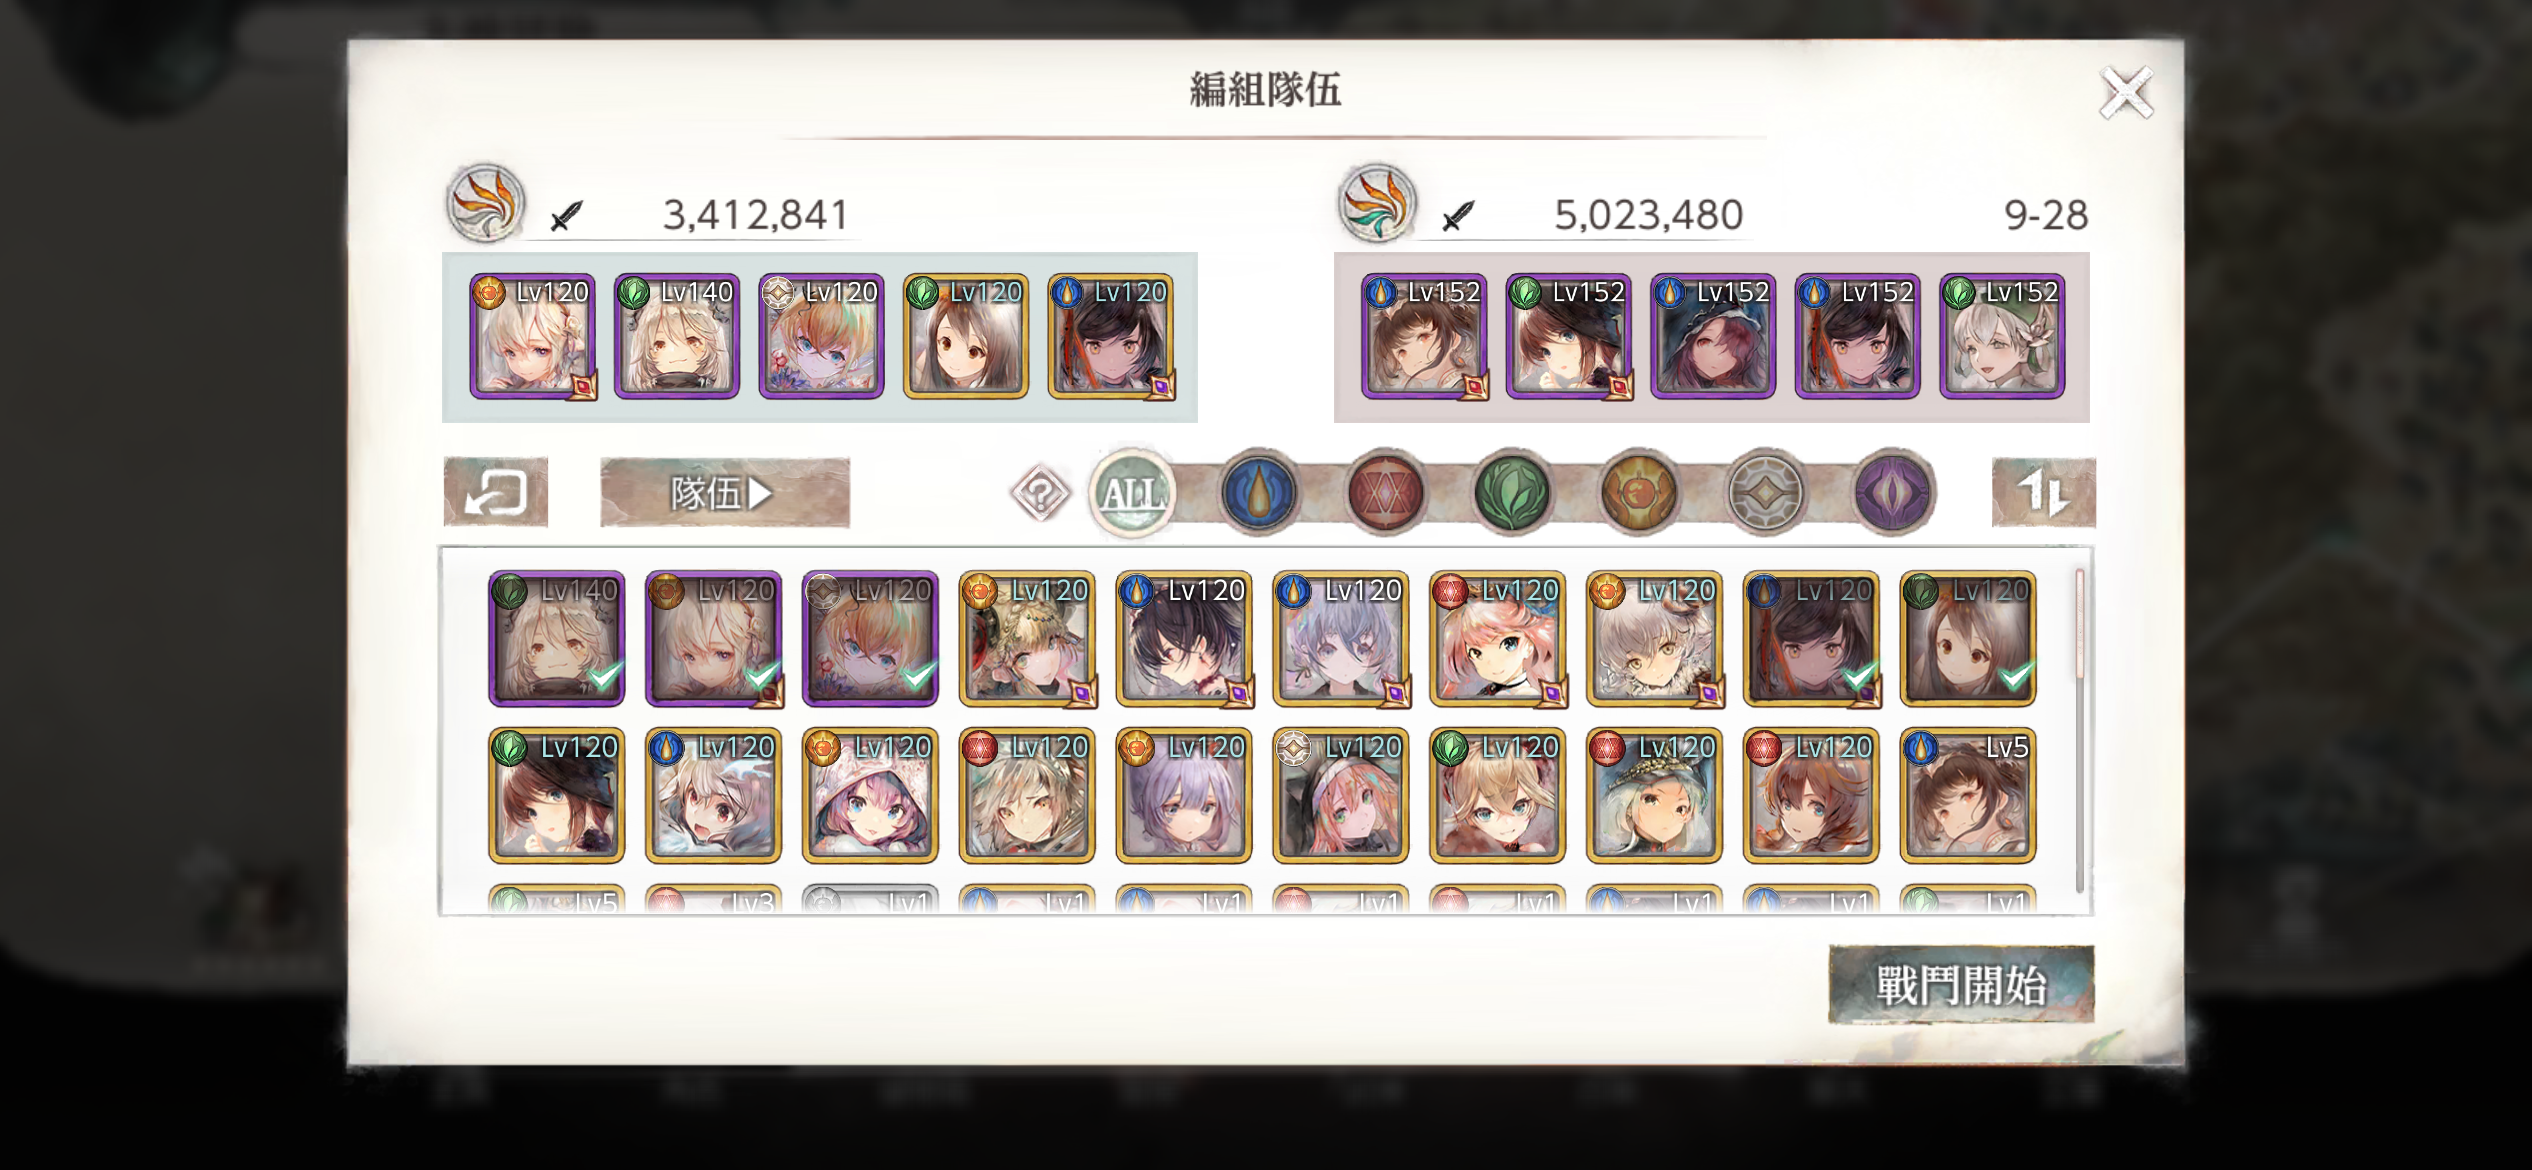
Task: Uncheck the last checked Lv120 in first row
Action: tap(1968, 638)
